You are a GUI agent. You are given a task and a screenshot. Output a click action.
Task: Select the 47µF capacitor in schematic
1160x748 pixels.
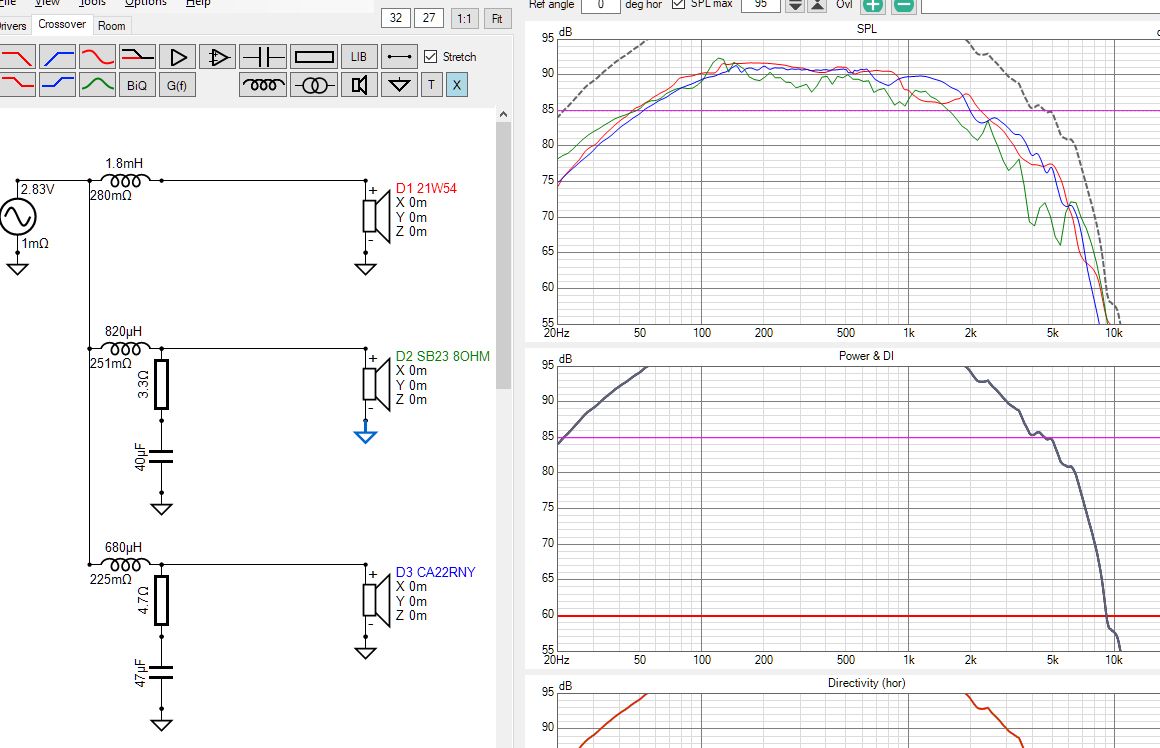pyautogui.click(x=161, y=673)
